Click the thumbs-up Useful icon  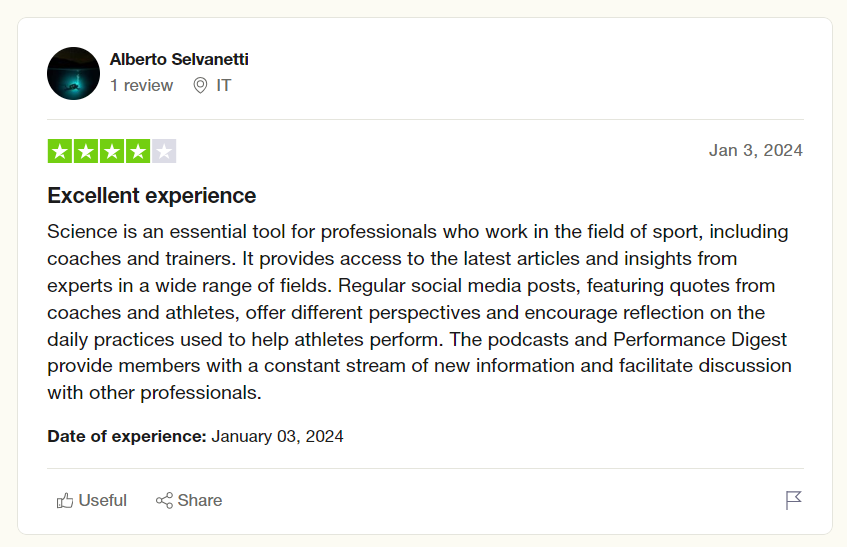pyautogui.click(x=65, y=501)
